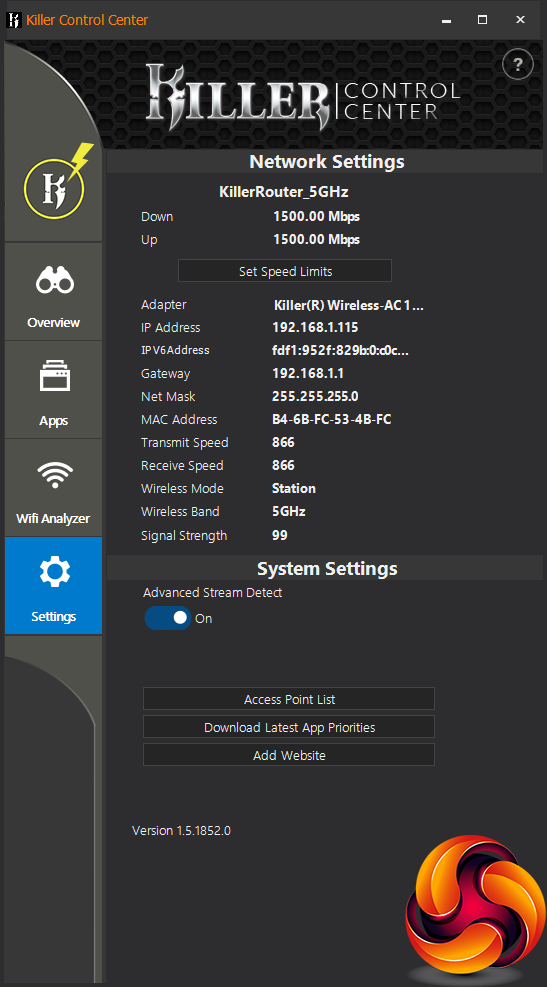Click the Adapter name Killer(R) Wireless-AC
The height and width of the screenshot is (987, 547).
(349, 306)
